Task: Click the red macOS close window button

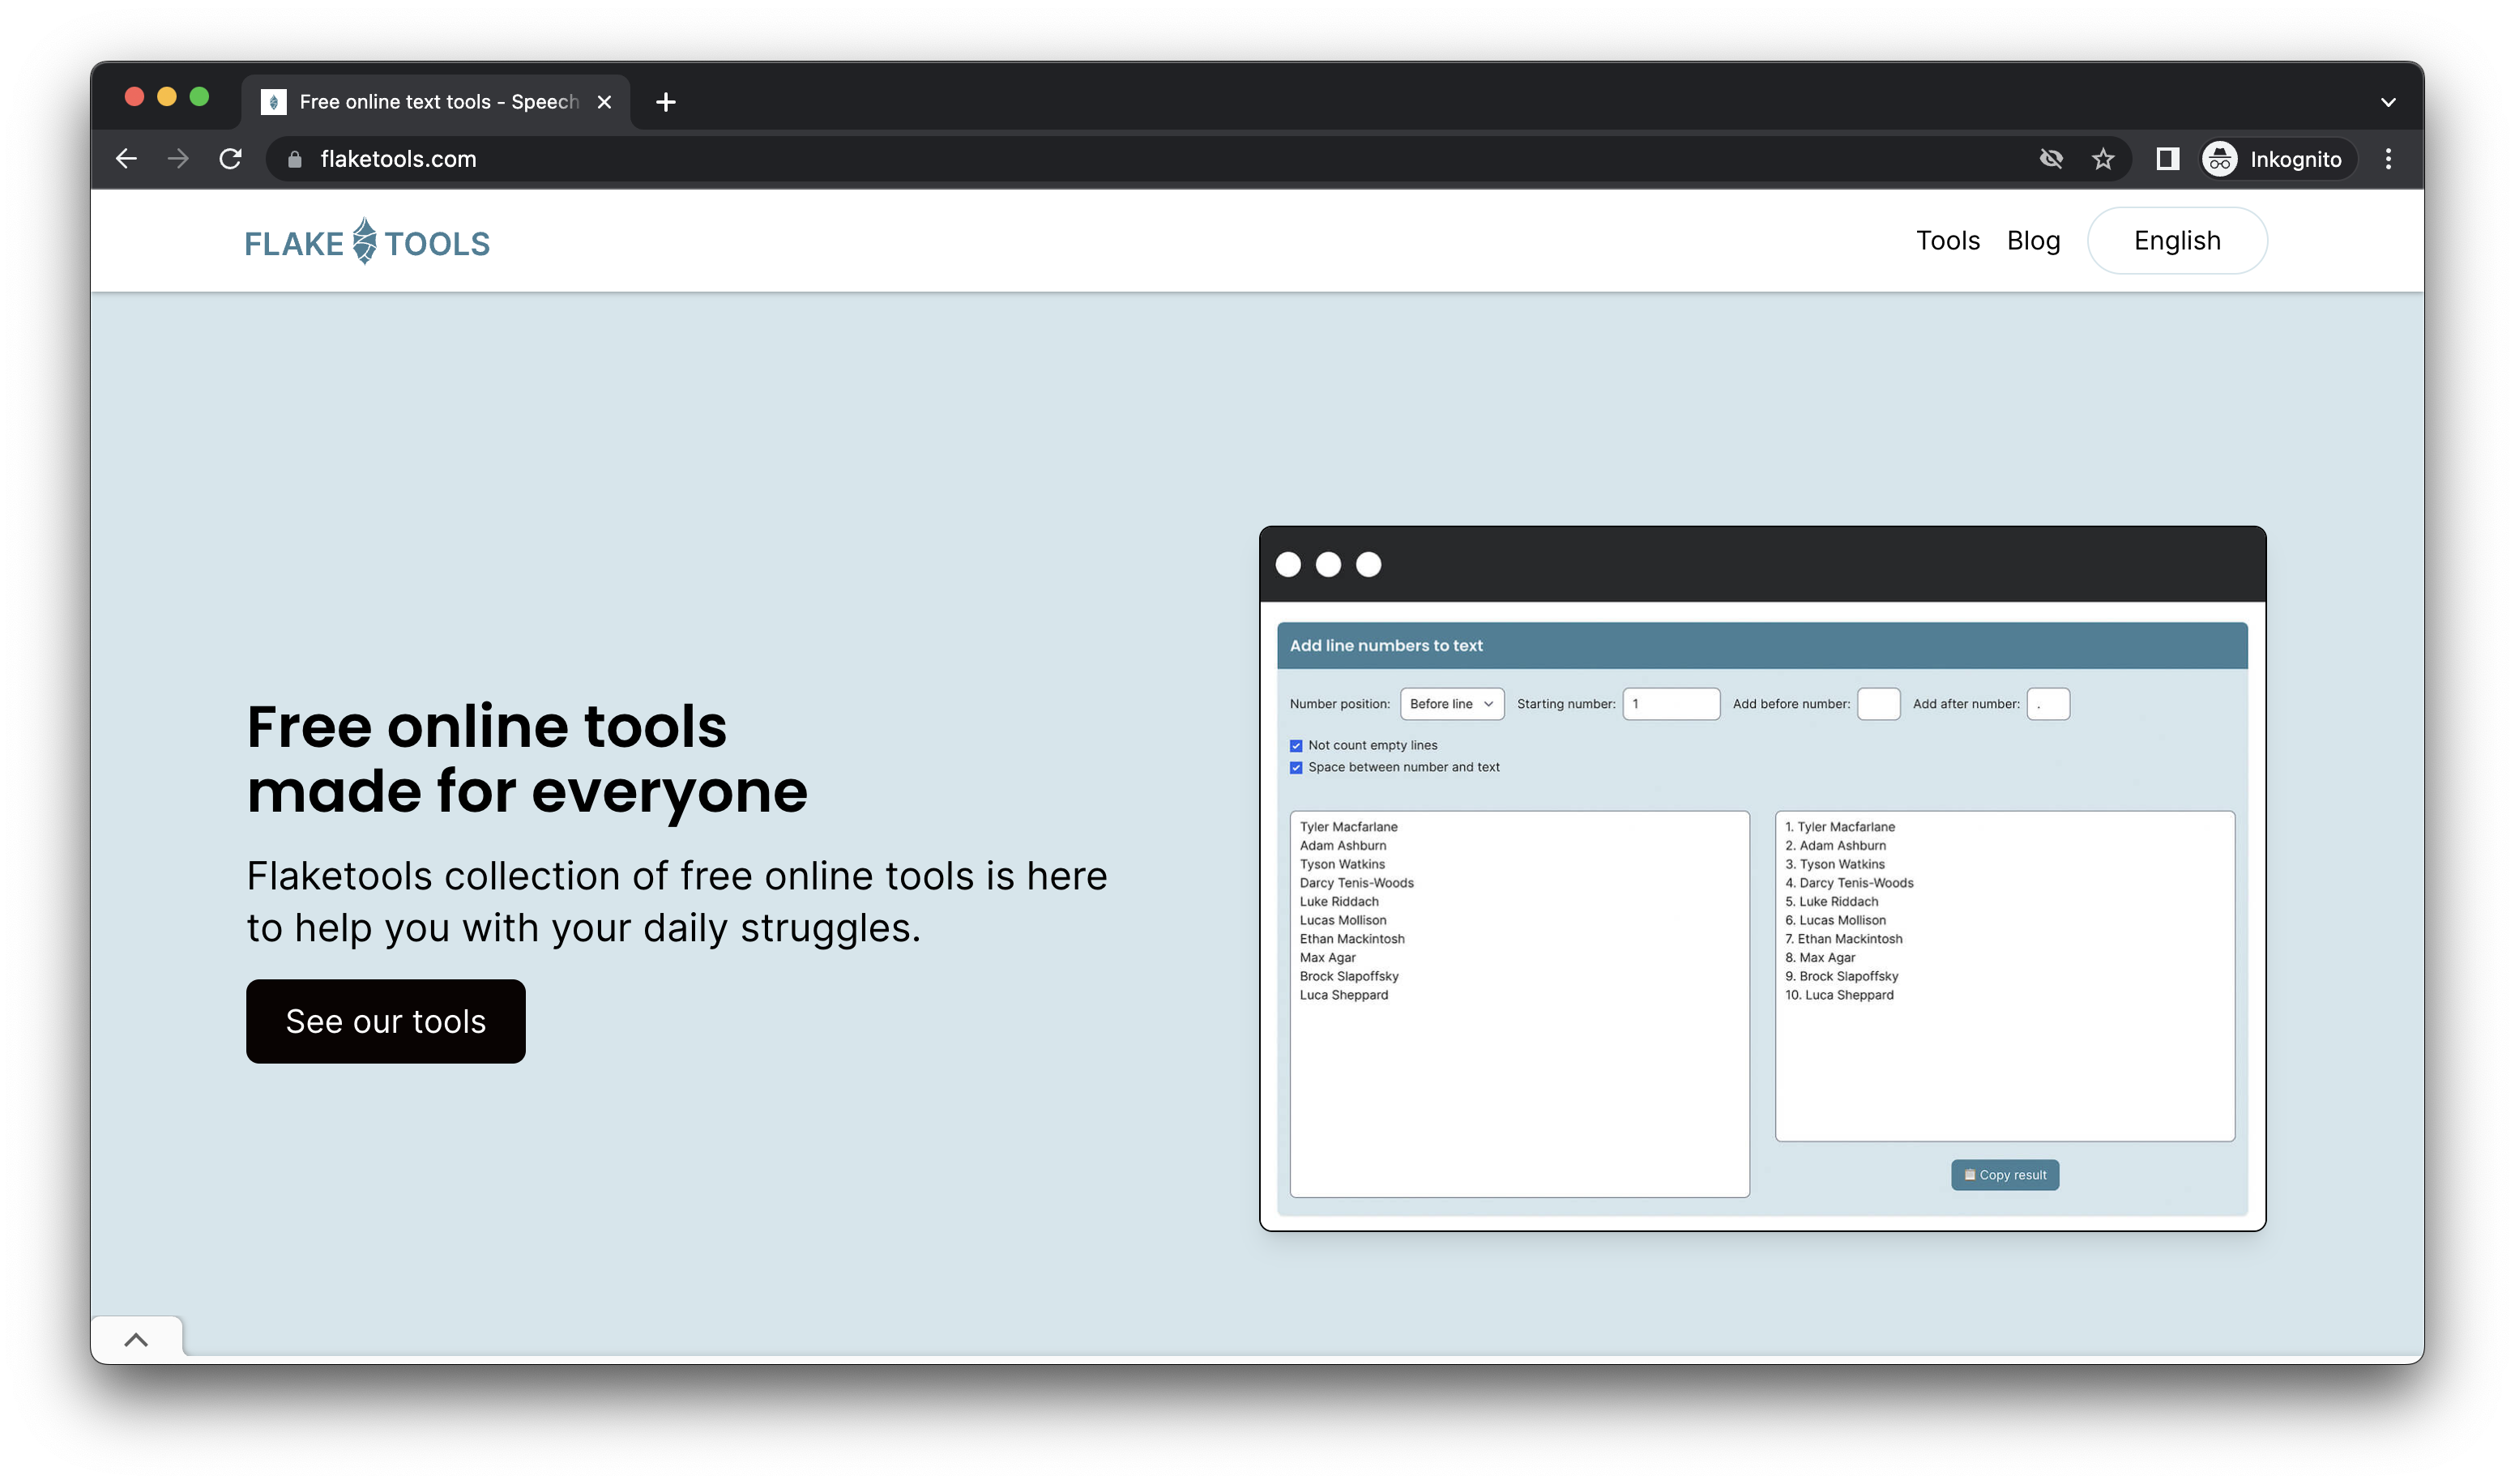Action: (x=134, y=96)
